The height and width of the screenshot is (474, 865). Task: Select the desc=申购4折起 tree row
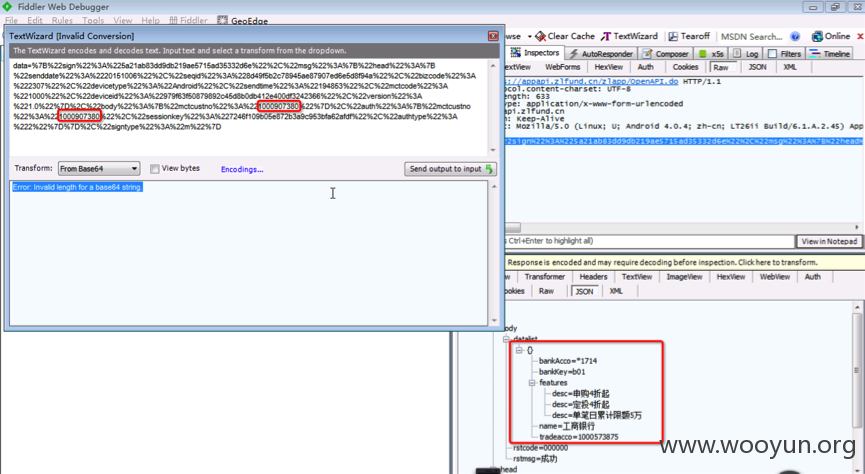[x=580, y=393]
